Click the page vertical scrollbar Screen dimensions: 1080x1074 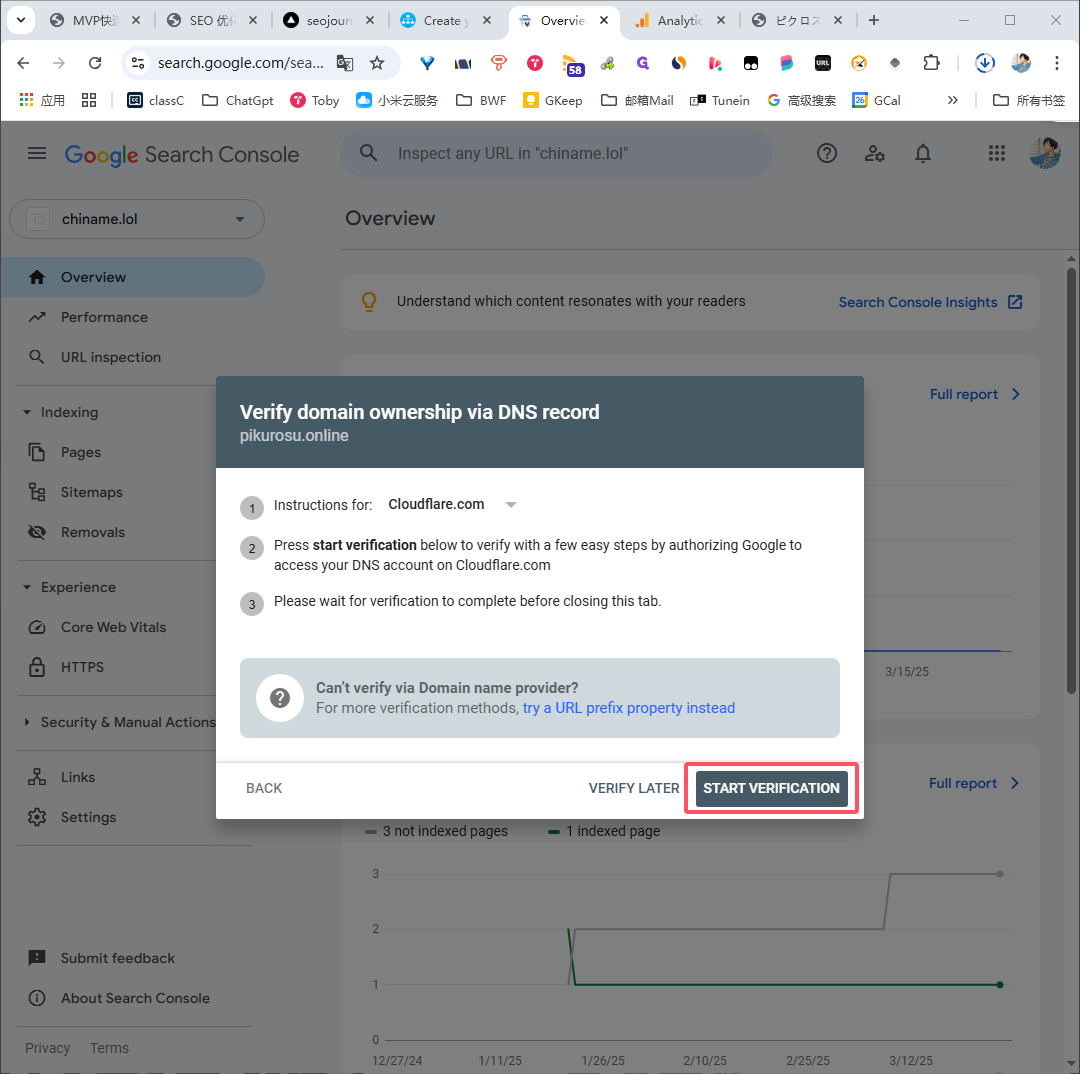[1071, 480]
